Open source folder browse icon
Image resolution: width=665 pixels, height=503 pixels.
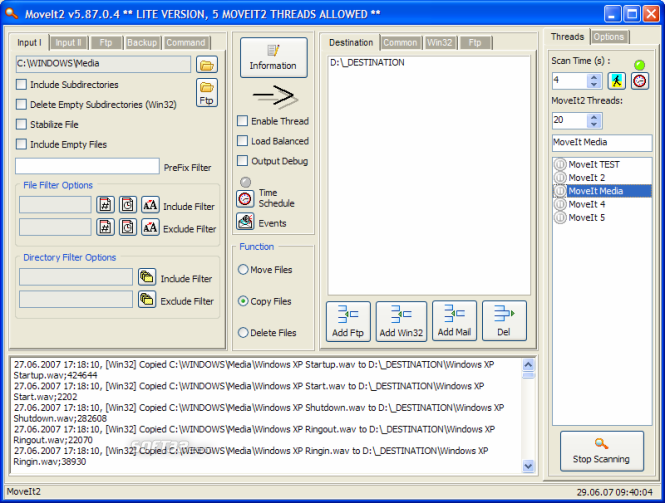pos(207,64)
